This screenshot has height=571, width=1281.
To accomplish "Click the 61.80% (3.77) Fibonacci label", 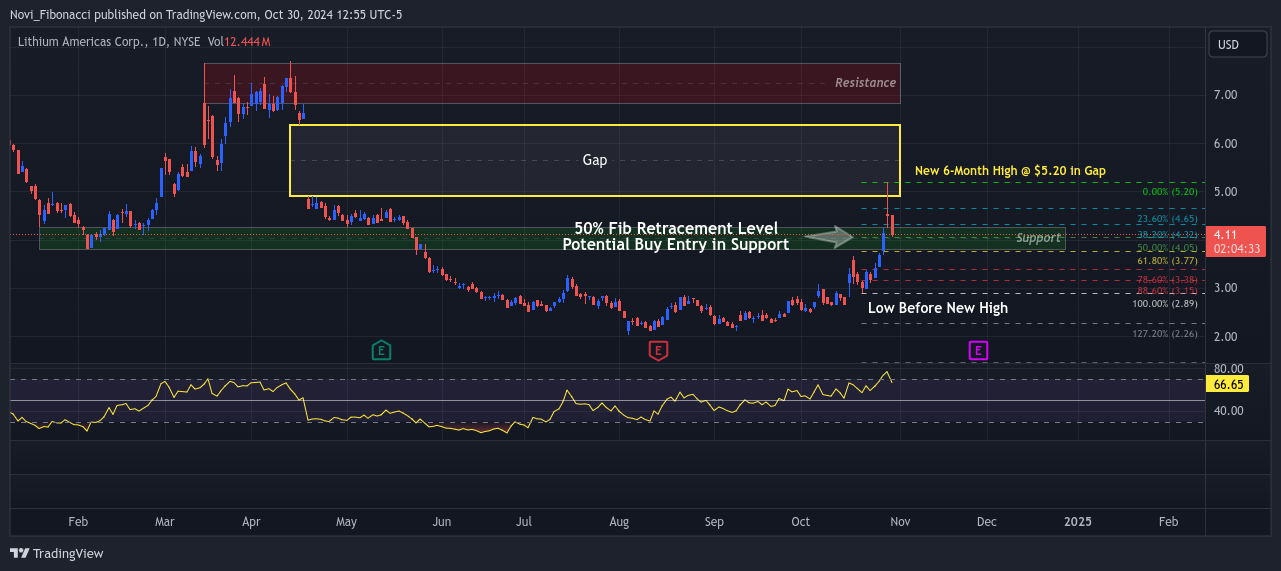I will [1167, 261].
